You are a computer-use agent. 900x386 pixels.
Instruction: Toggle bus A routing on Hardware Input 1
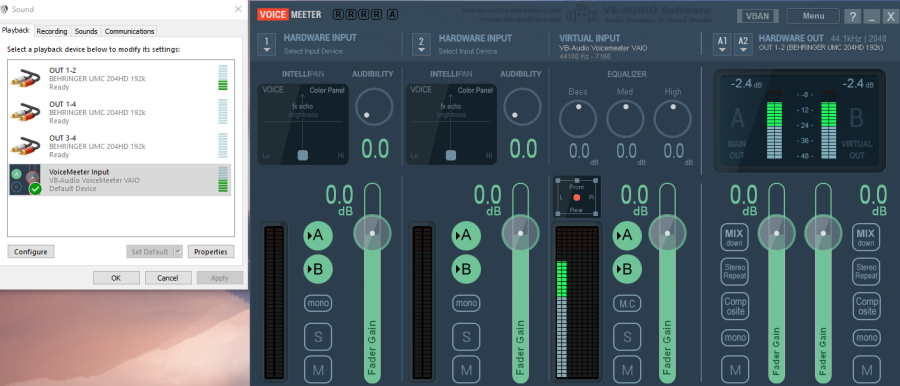pos(318,235)
